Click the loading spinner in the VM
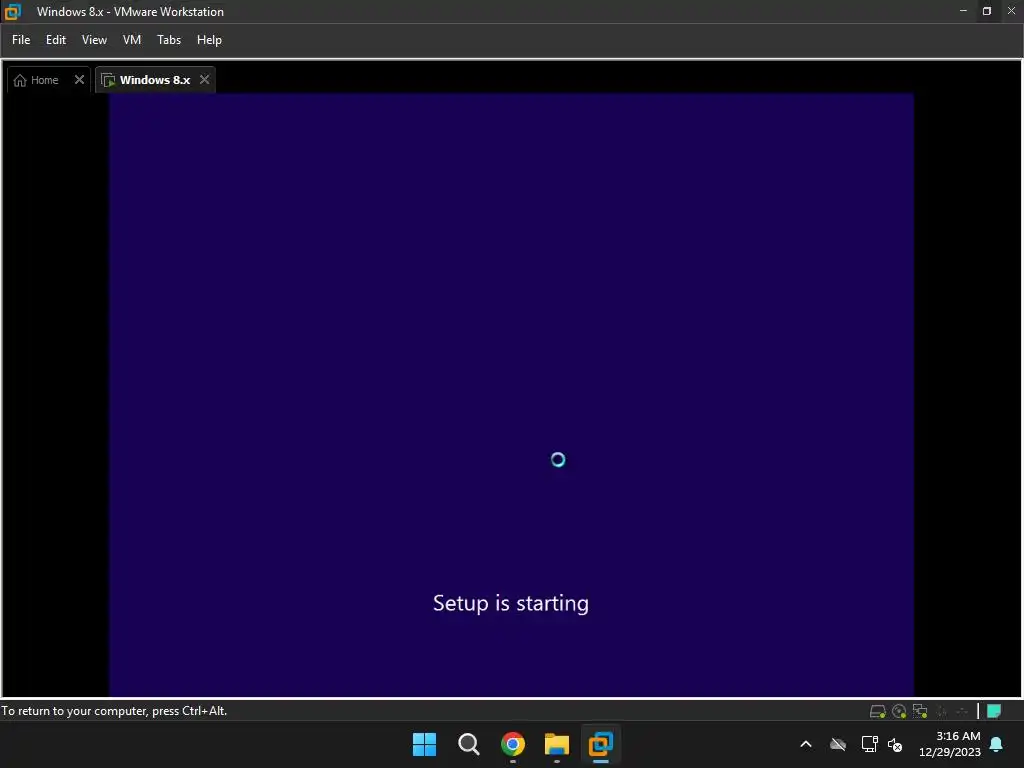Image resolution: width=1024 pixels, height=768 pixels. tap(558, 460)
